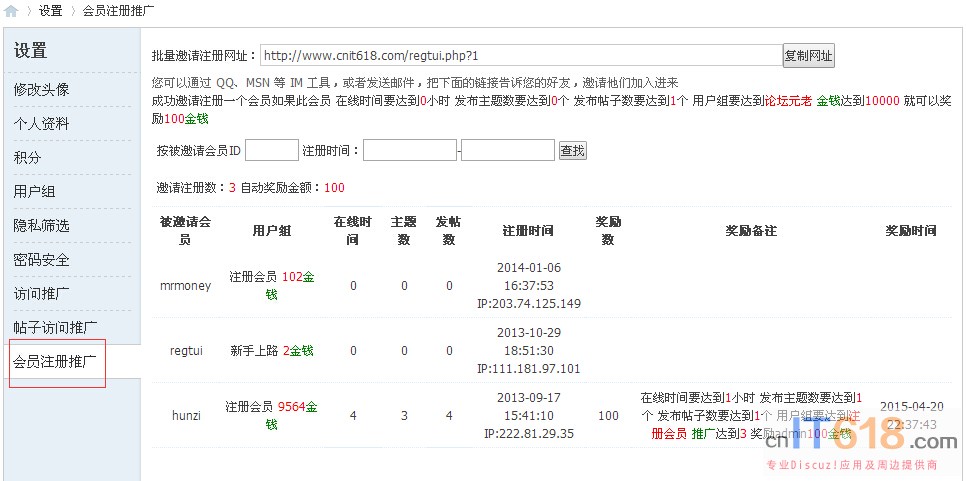Open 密码安全 sidebar item

[41, 260]
